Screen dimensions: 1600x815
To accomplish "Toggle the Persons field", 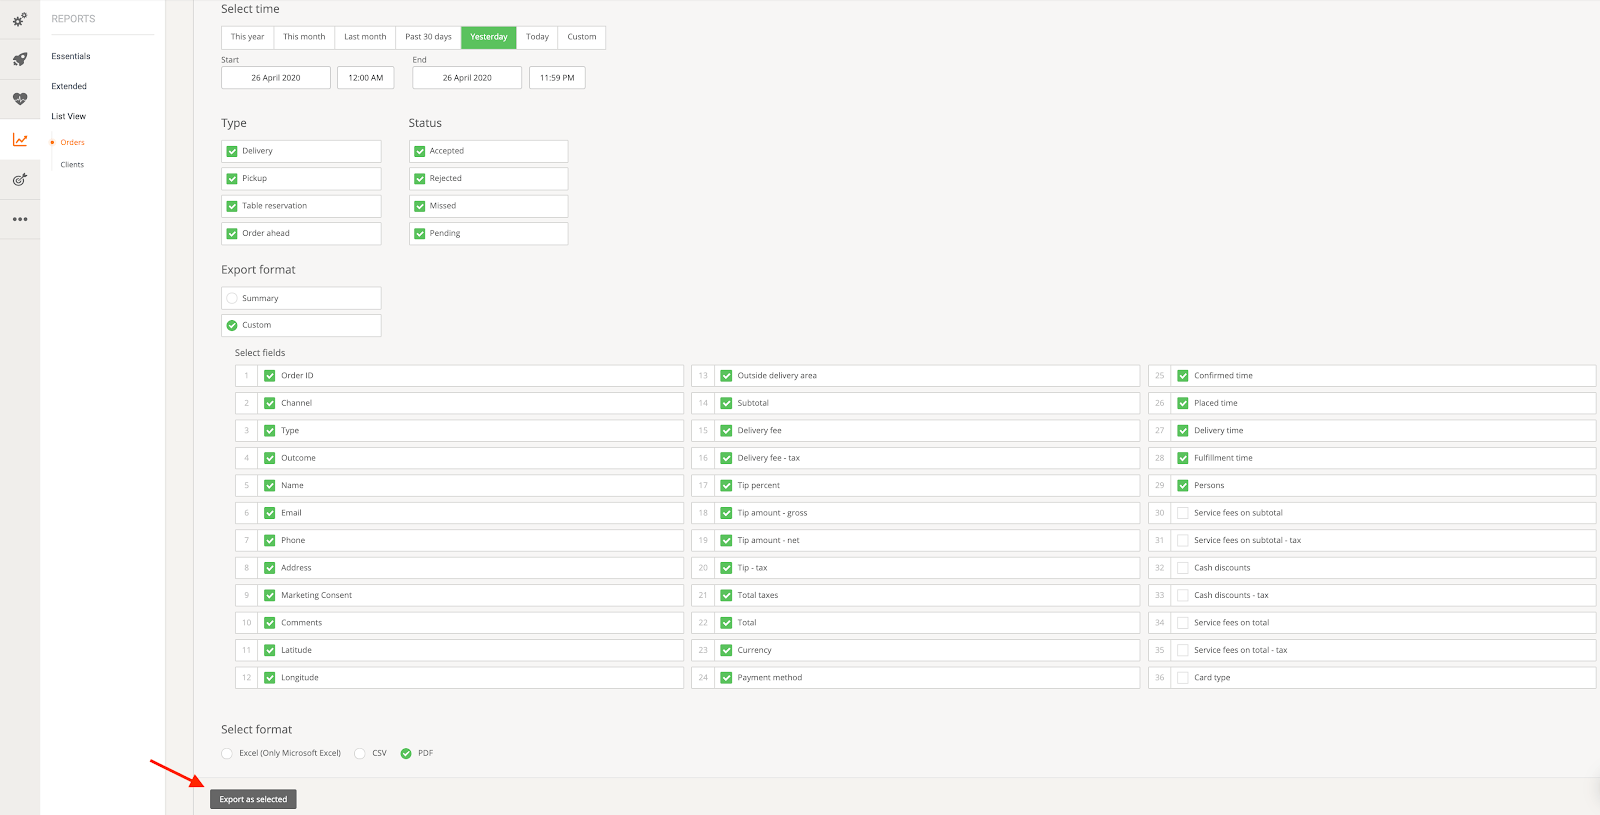I will point(1183,486).
